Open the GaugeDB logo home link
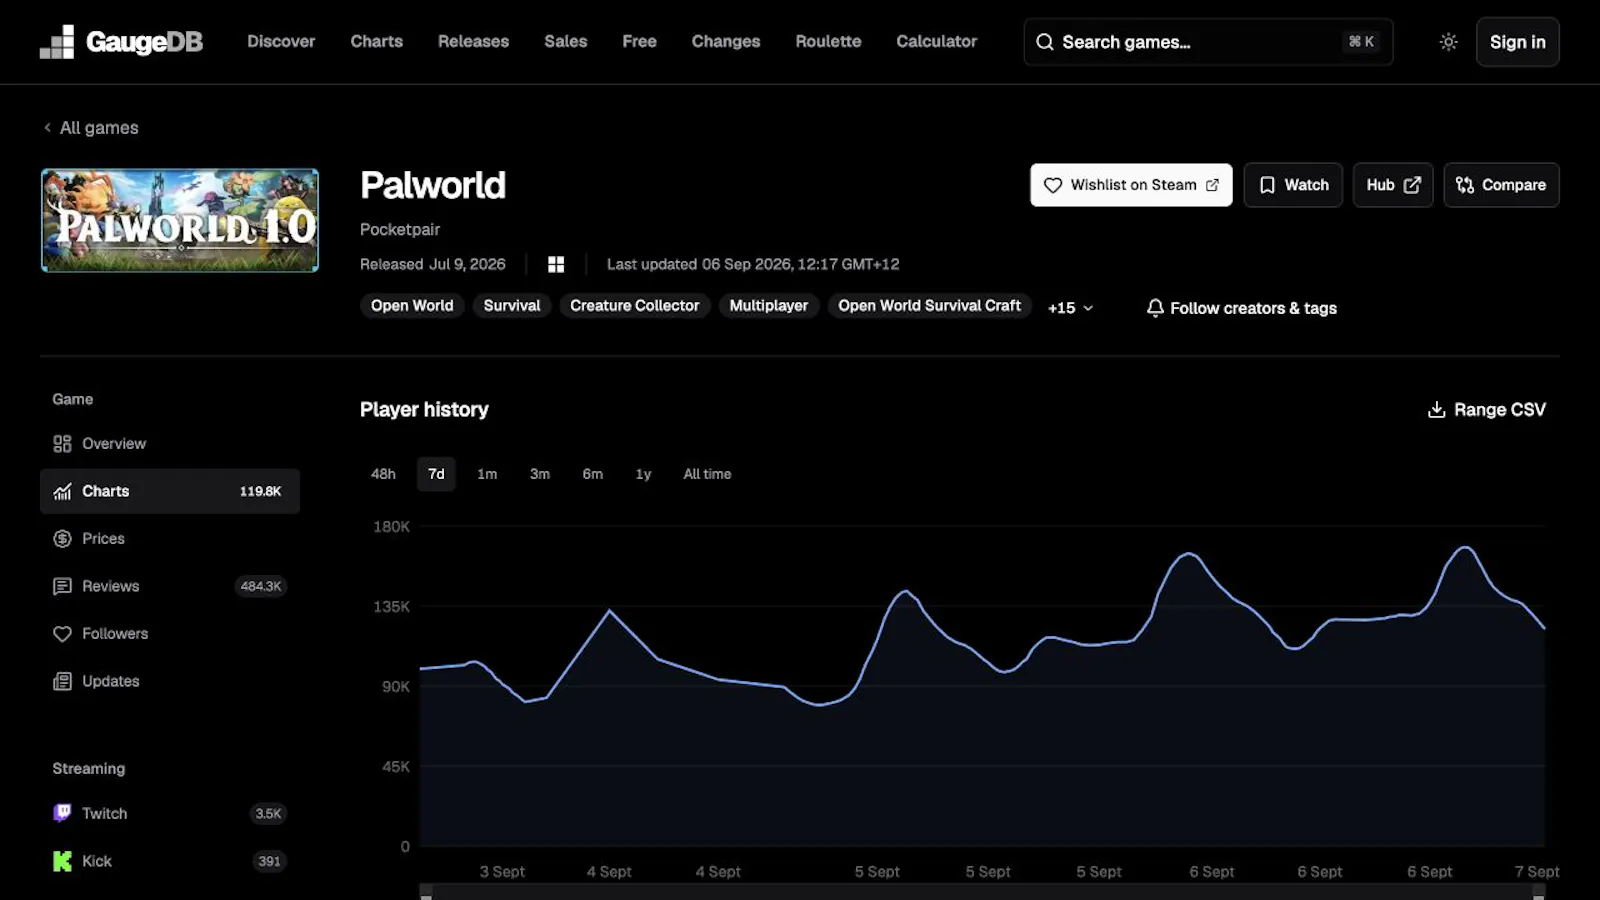Screen dimensions: 1600x900 [121, 42]
